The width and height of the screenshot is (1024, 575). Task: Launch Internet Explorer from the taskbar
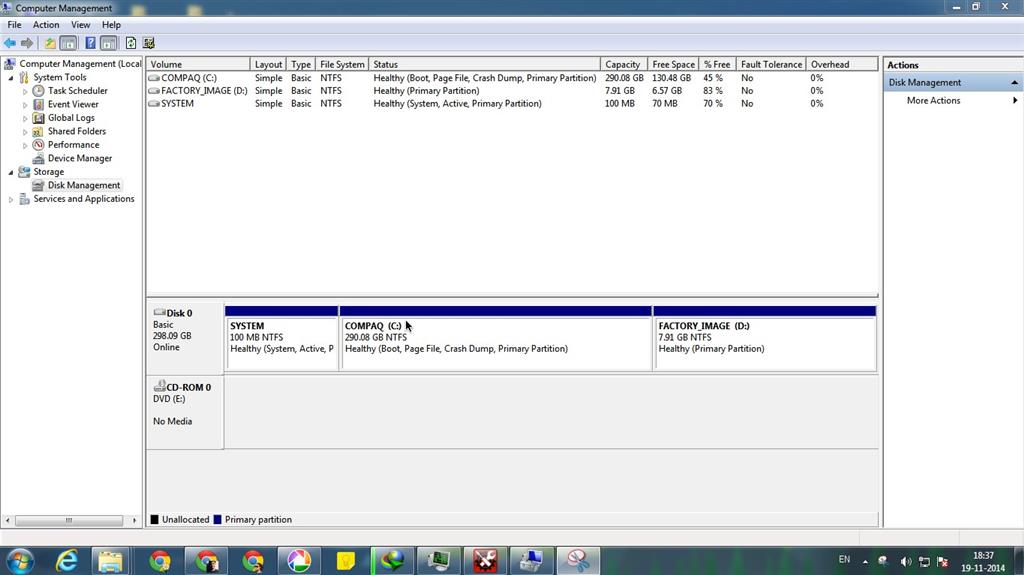[x=67, y=561]
